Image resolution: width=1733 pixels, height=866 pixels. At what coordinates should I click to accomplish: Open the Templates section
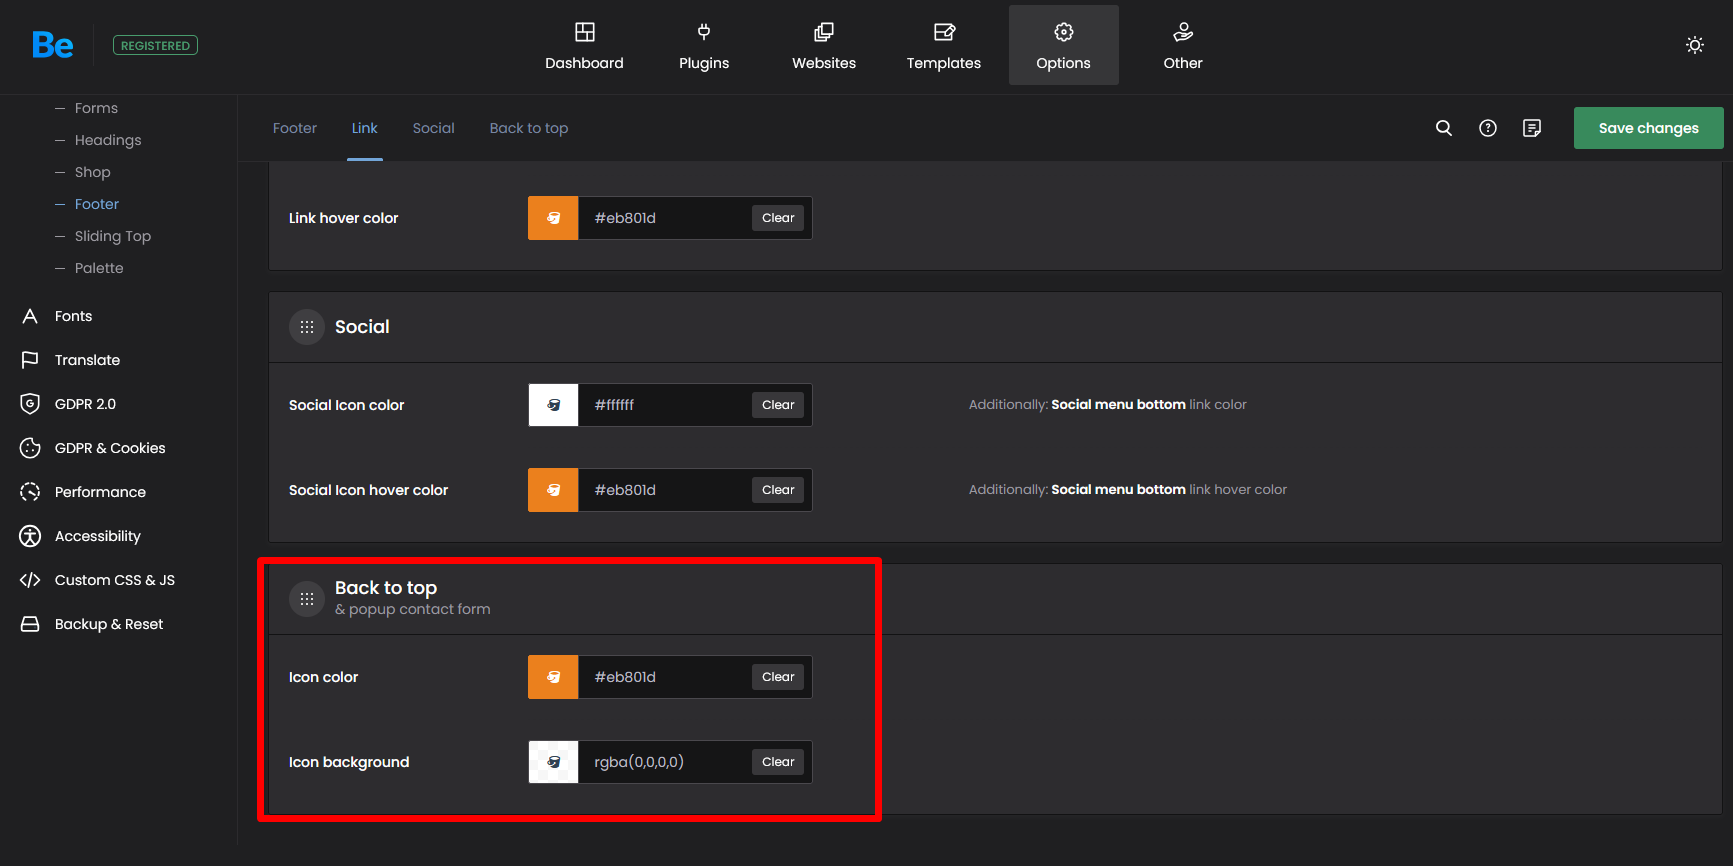click(943, 46)
